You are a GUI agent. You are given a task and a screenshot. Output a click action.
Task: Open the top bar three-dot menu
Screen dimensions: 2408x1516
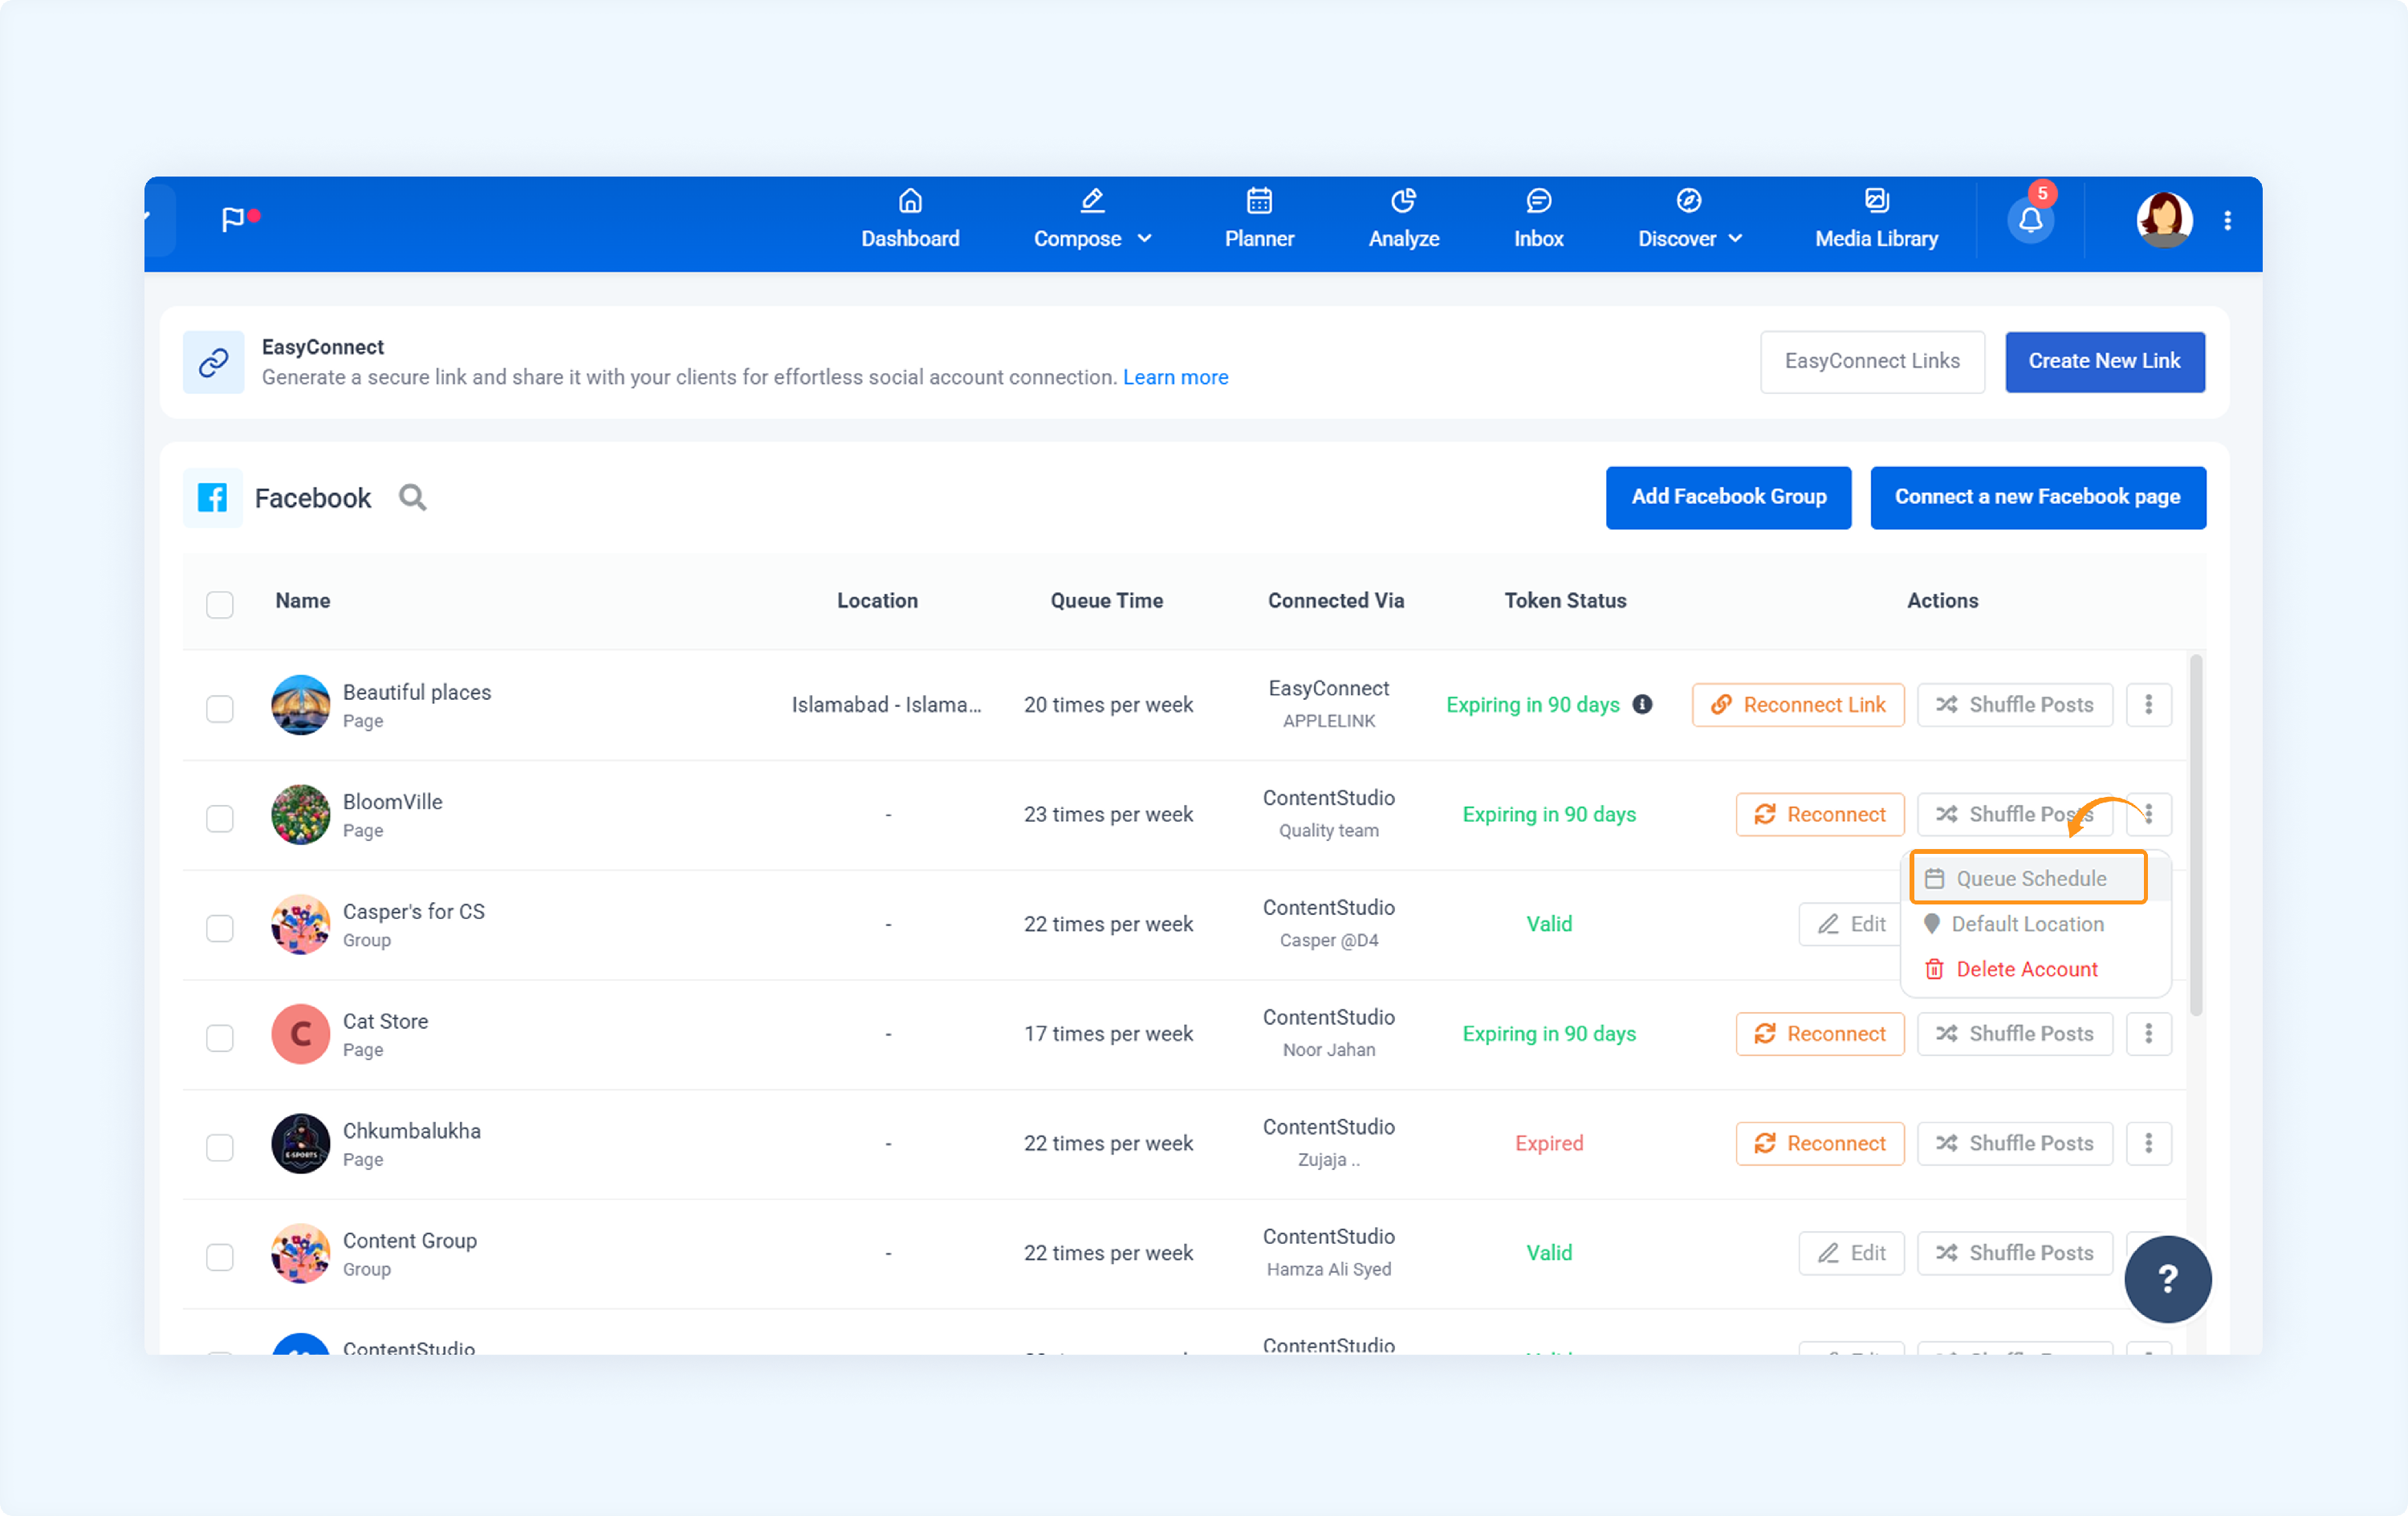2227,221
